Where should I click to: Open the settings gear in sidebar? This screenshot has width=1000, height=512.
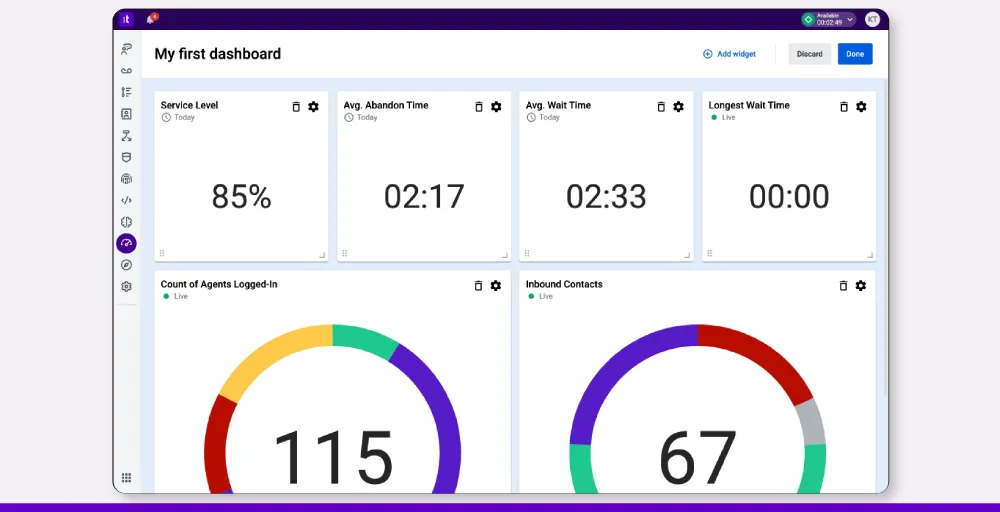click(126, 286)
